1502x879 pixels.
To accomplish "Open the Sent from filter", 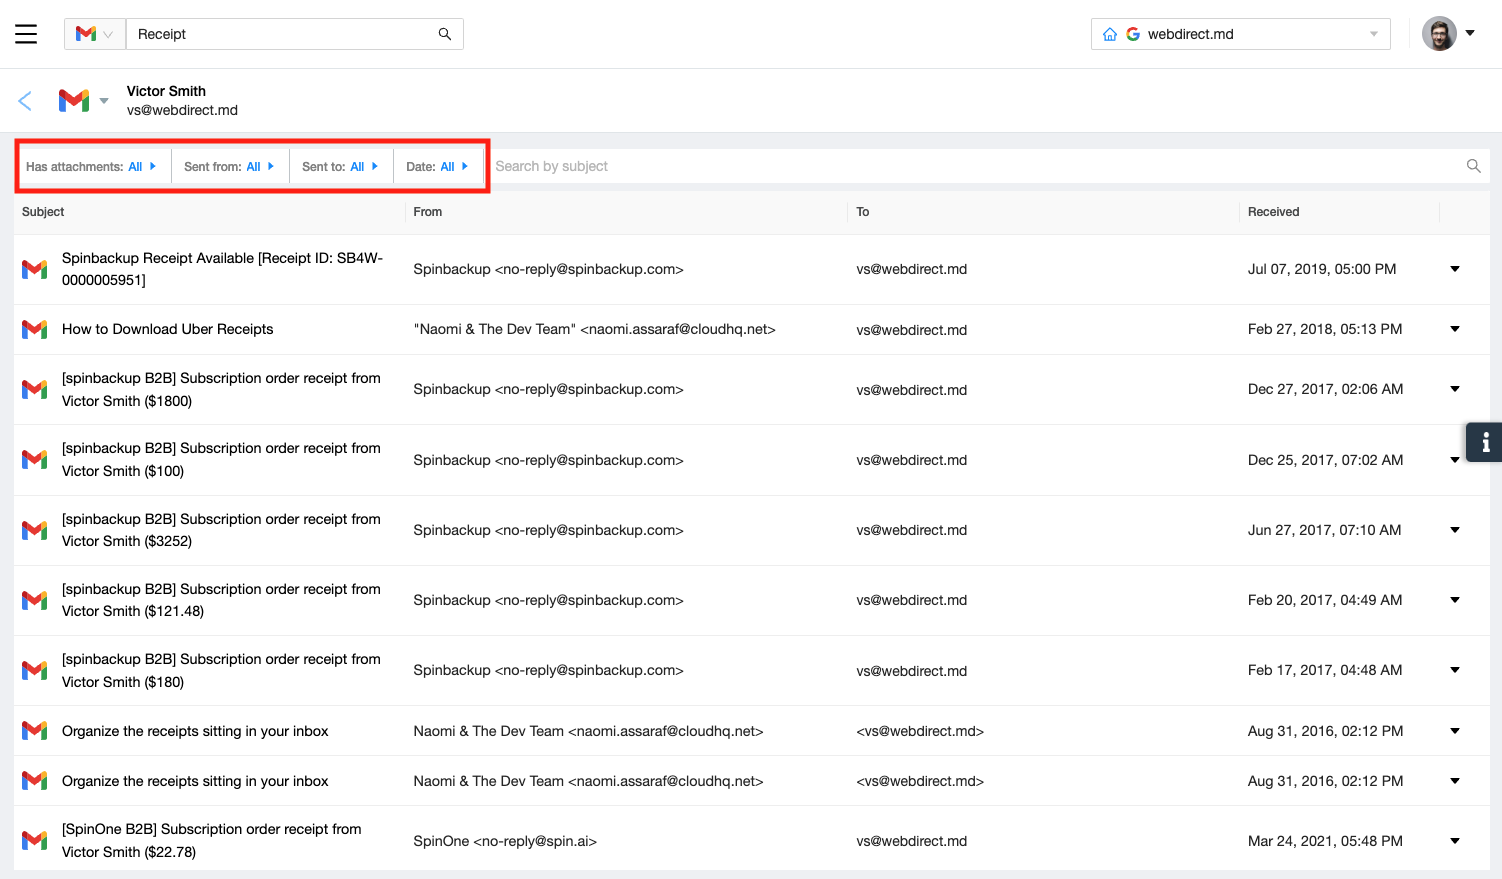I will 228,167.
